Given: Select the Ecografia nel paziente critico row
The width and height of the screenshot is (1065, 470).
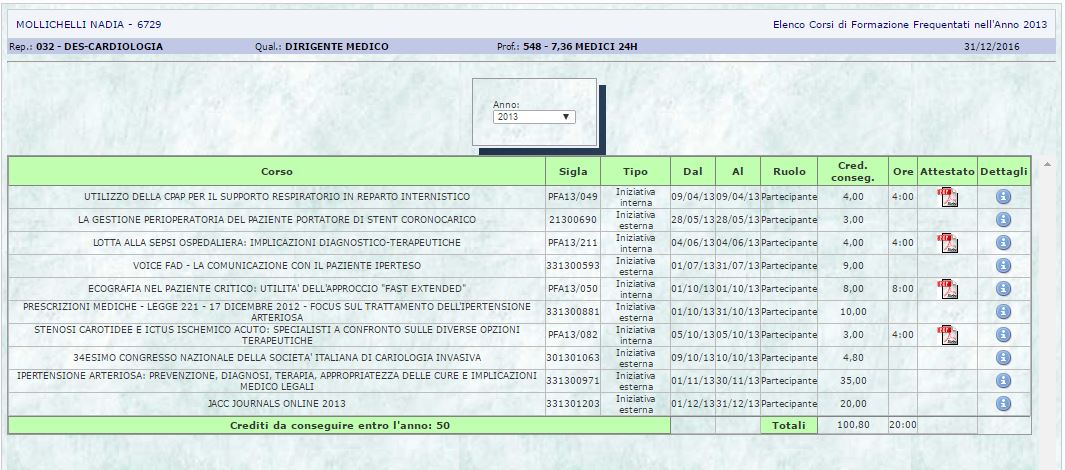Looking at the screenshot, I should tap(277, 289).
